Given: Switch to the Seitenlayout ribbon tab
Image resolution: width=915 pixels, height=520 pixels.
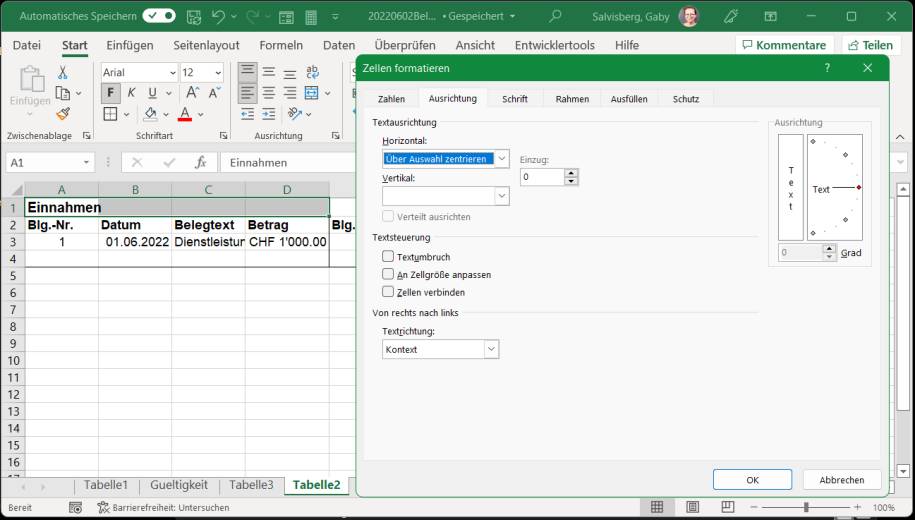Looking at the screenshot, I should [207, 45].
